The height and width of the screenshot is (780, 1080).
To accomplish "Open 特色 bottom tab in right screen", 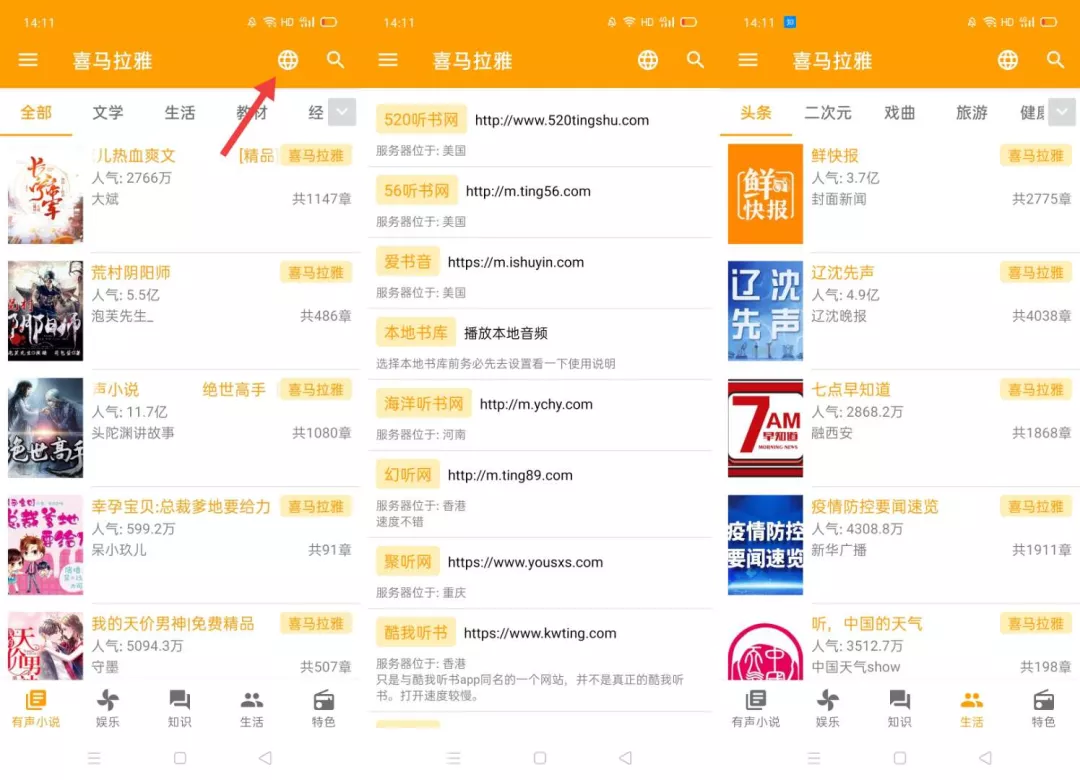I will pos(1043,709).
